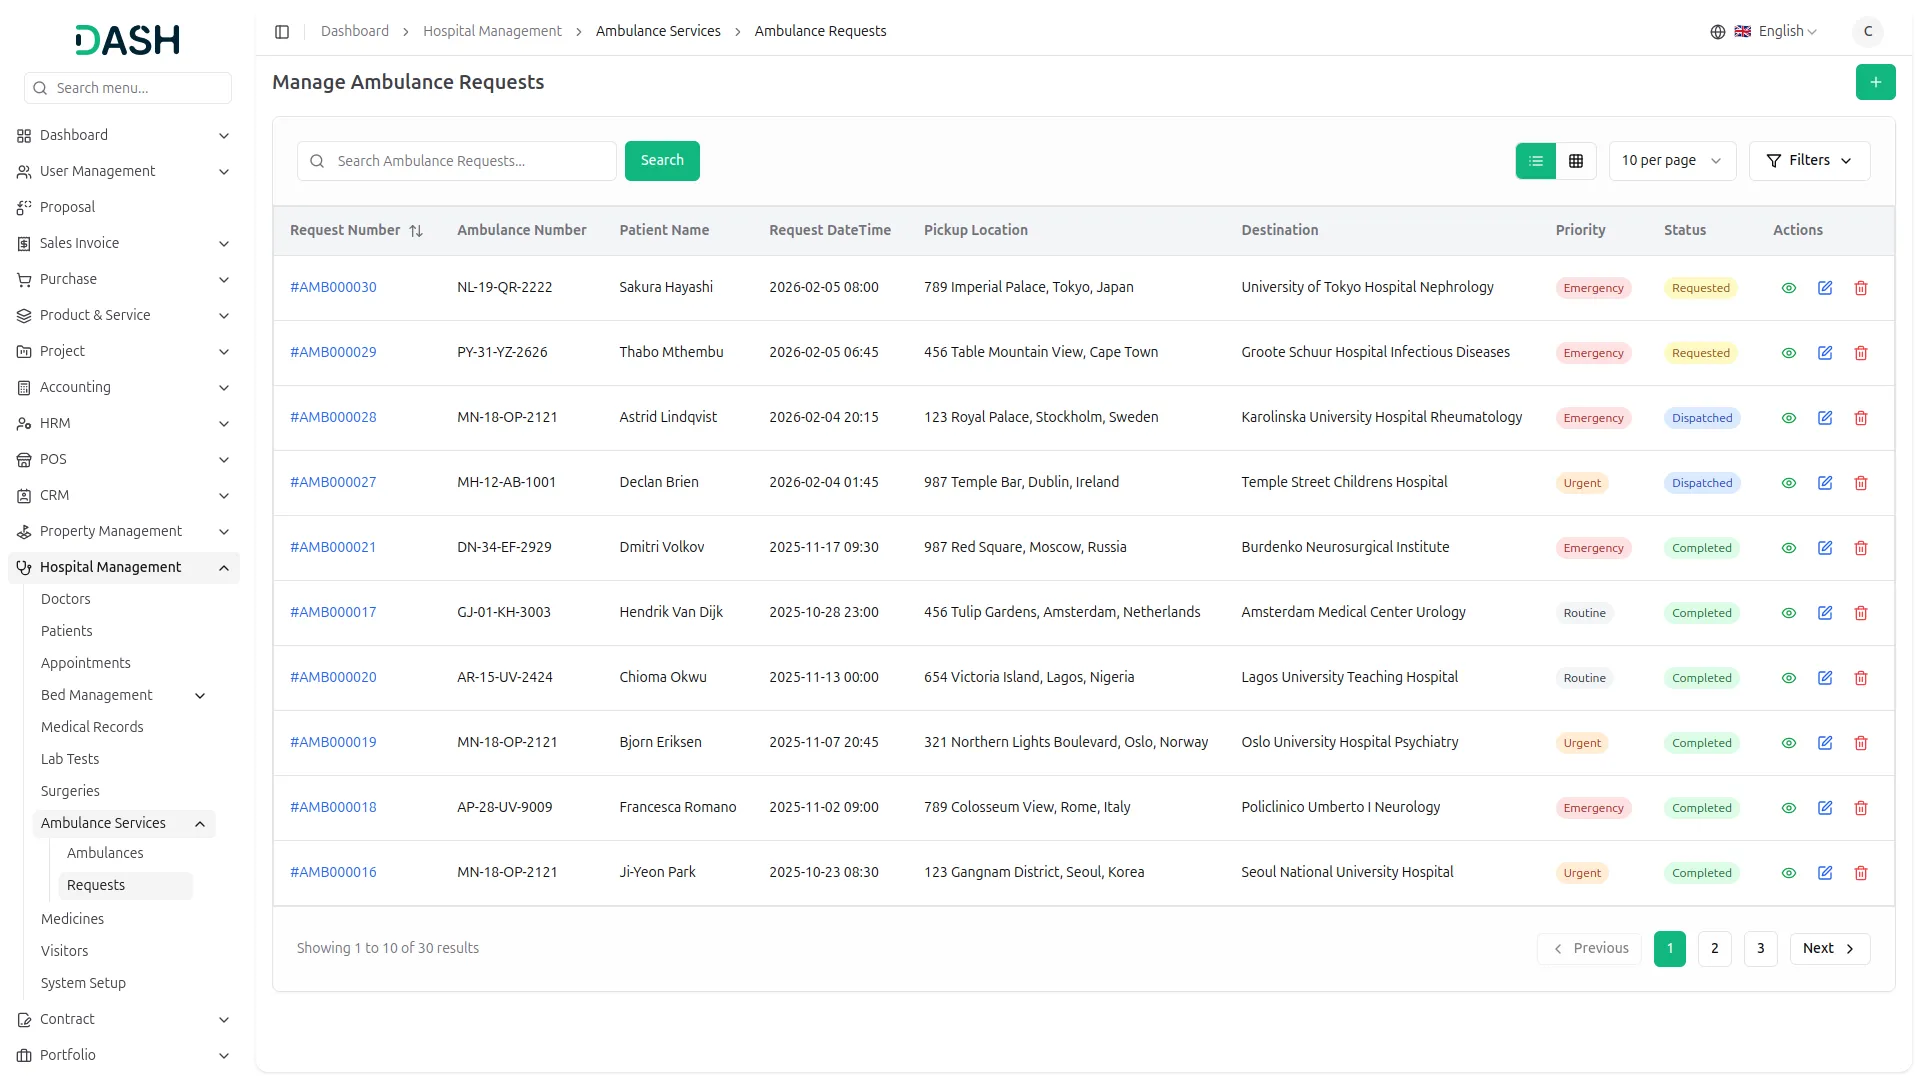Toggle the sidebar collapse icon
Screen dimensions: 1920x1080
tap(282, 32)
